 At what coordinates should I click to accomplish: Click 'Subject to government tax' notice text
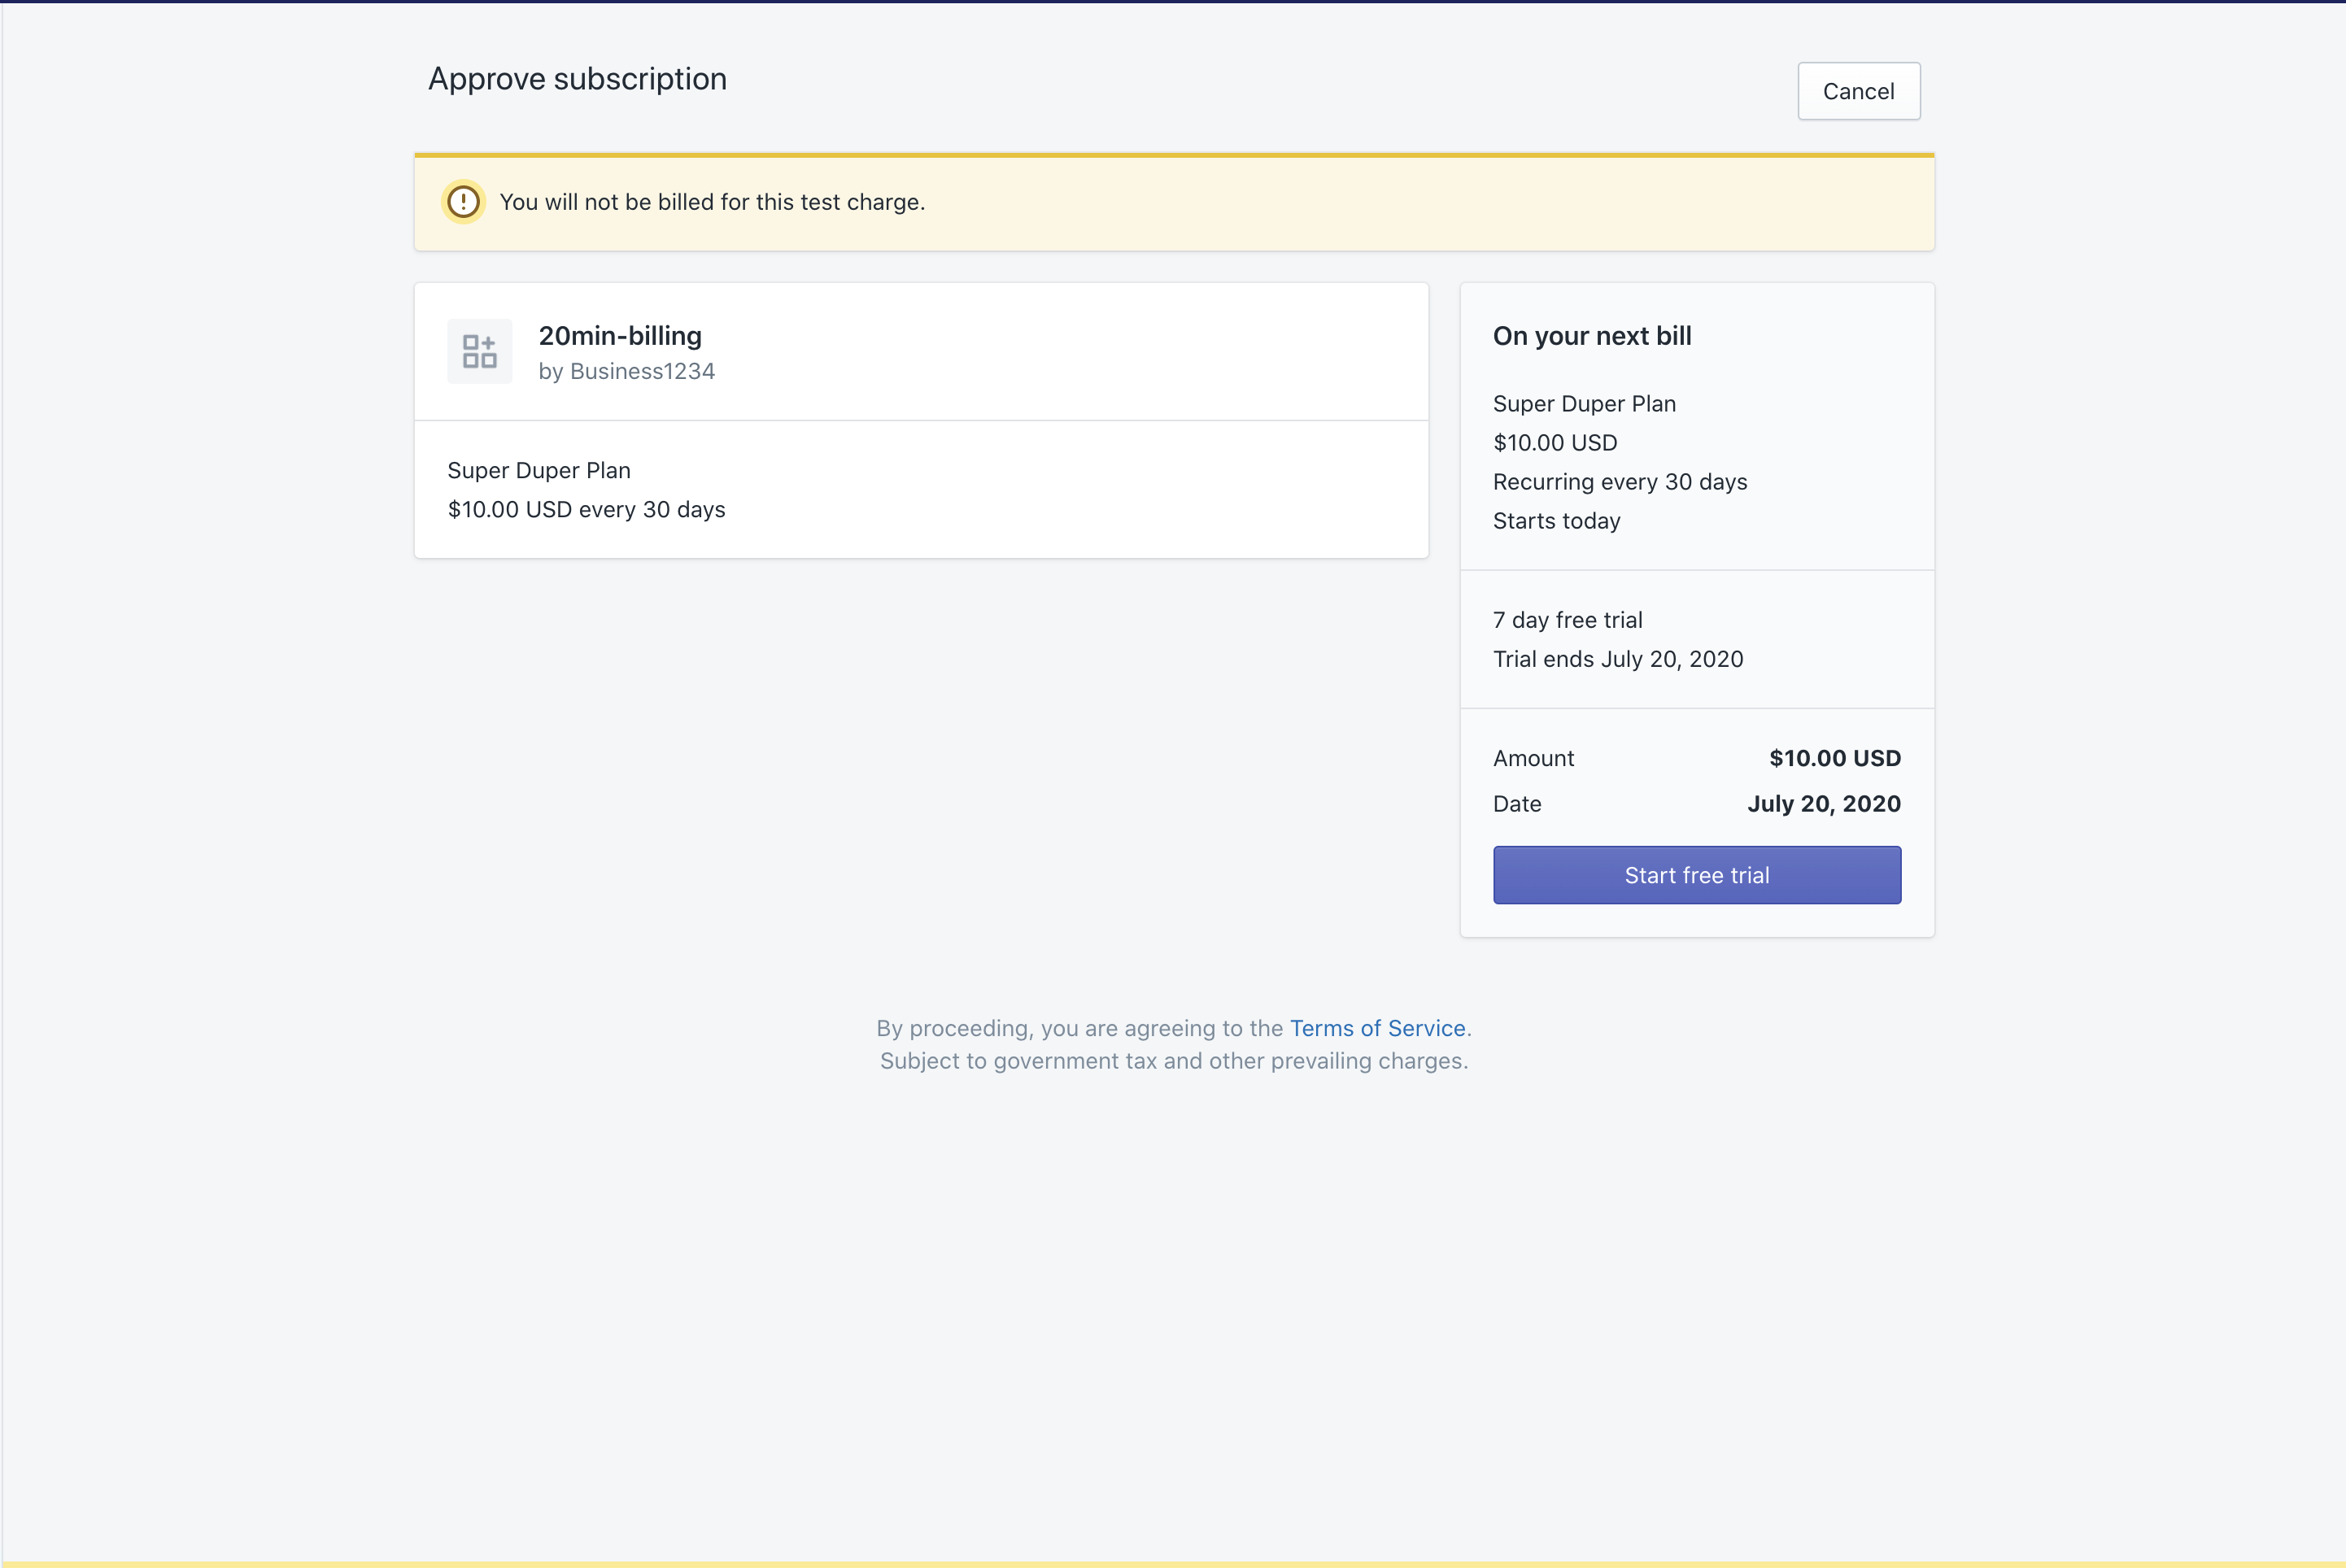click(x=1174, y=1061)
